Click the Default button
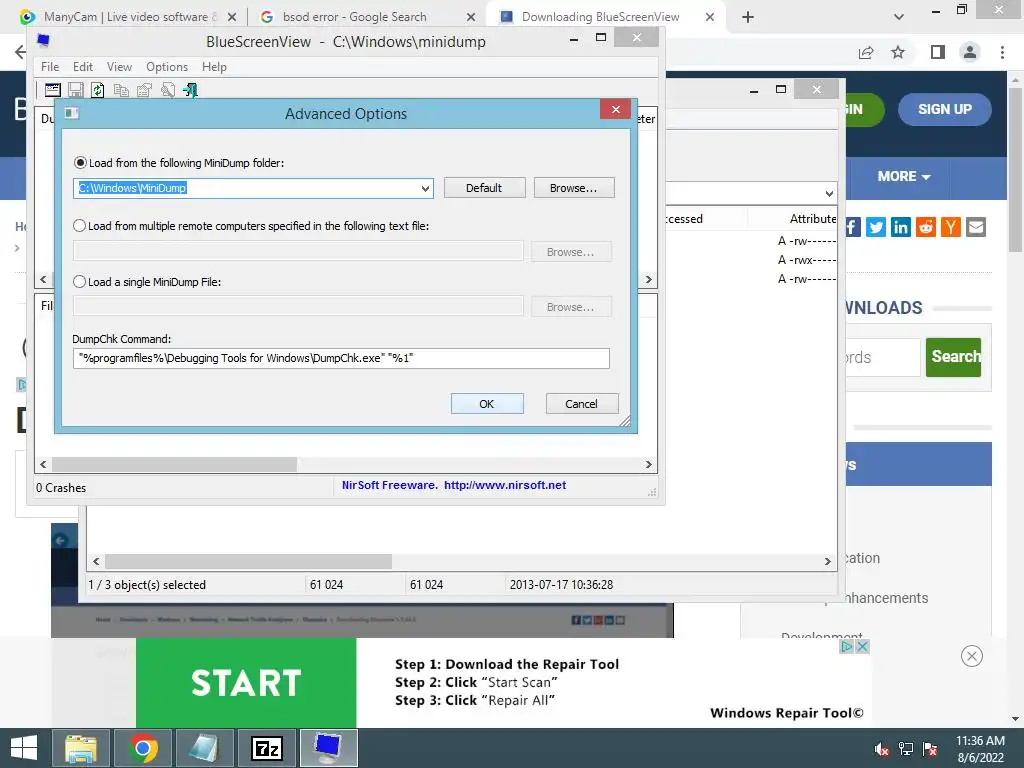 pos(484,187)
